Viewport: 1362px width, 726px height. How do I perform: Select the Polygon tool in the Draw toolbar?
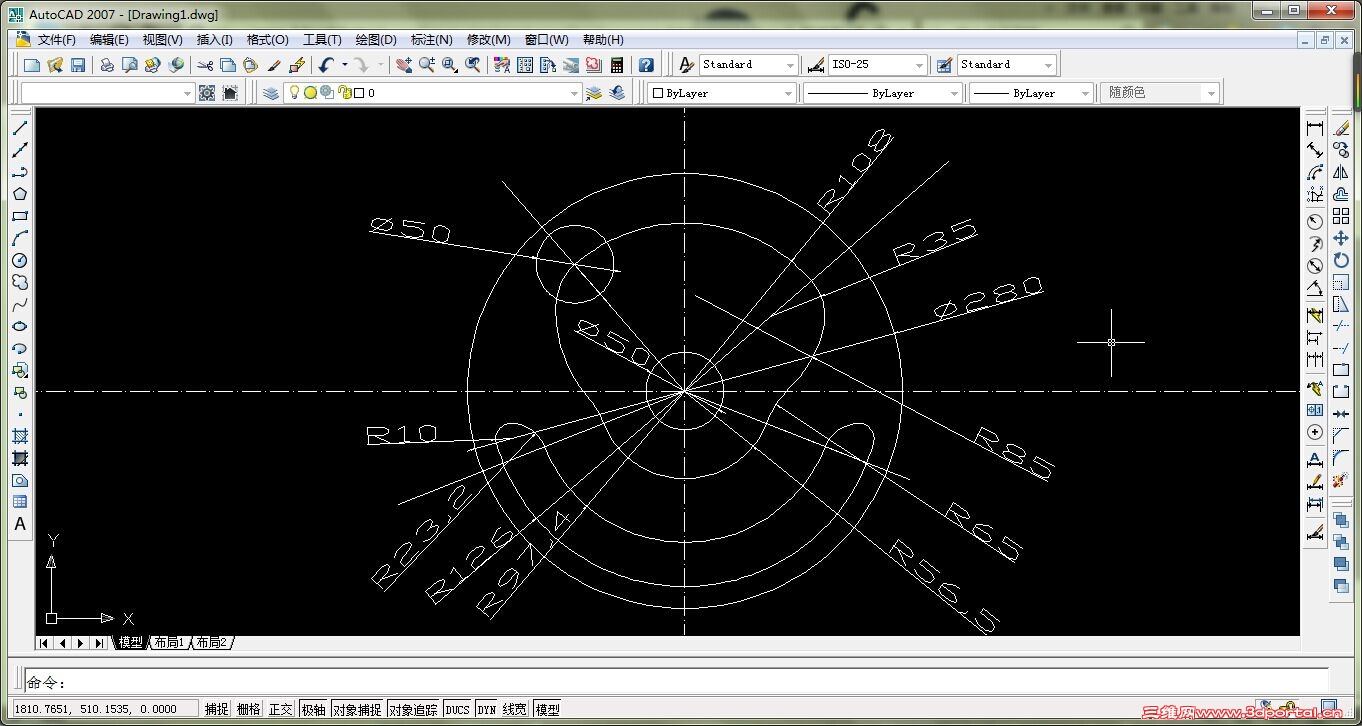(x=20, y=194)
